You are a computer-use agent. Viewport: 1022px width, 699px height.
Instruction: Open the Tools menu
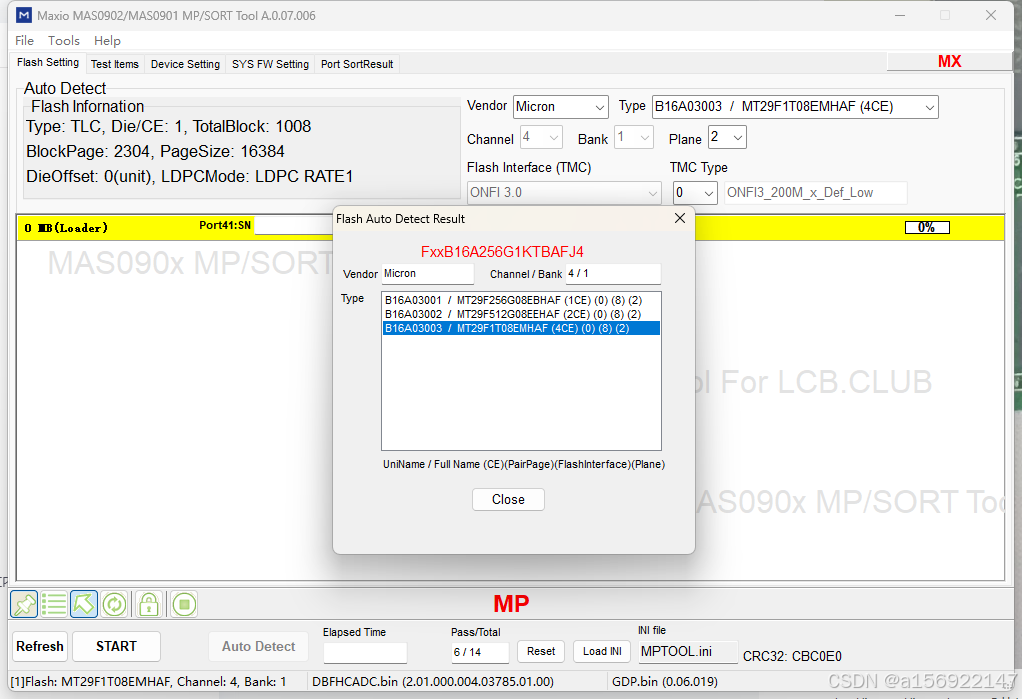(x=63, y=40)
